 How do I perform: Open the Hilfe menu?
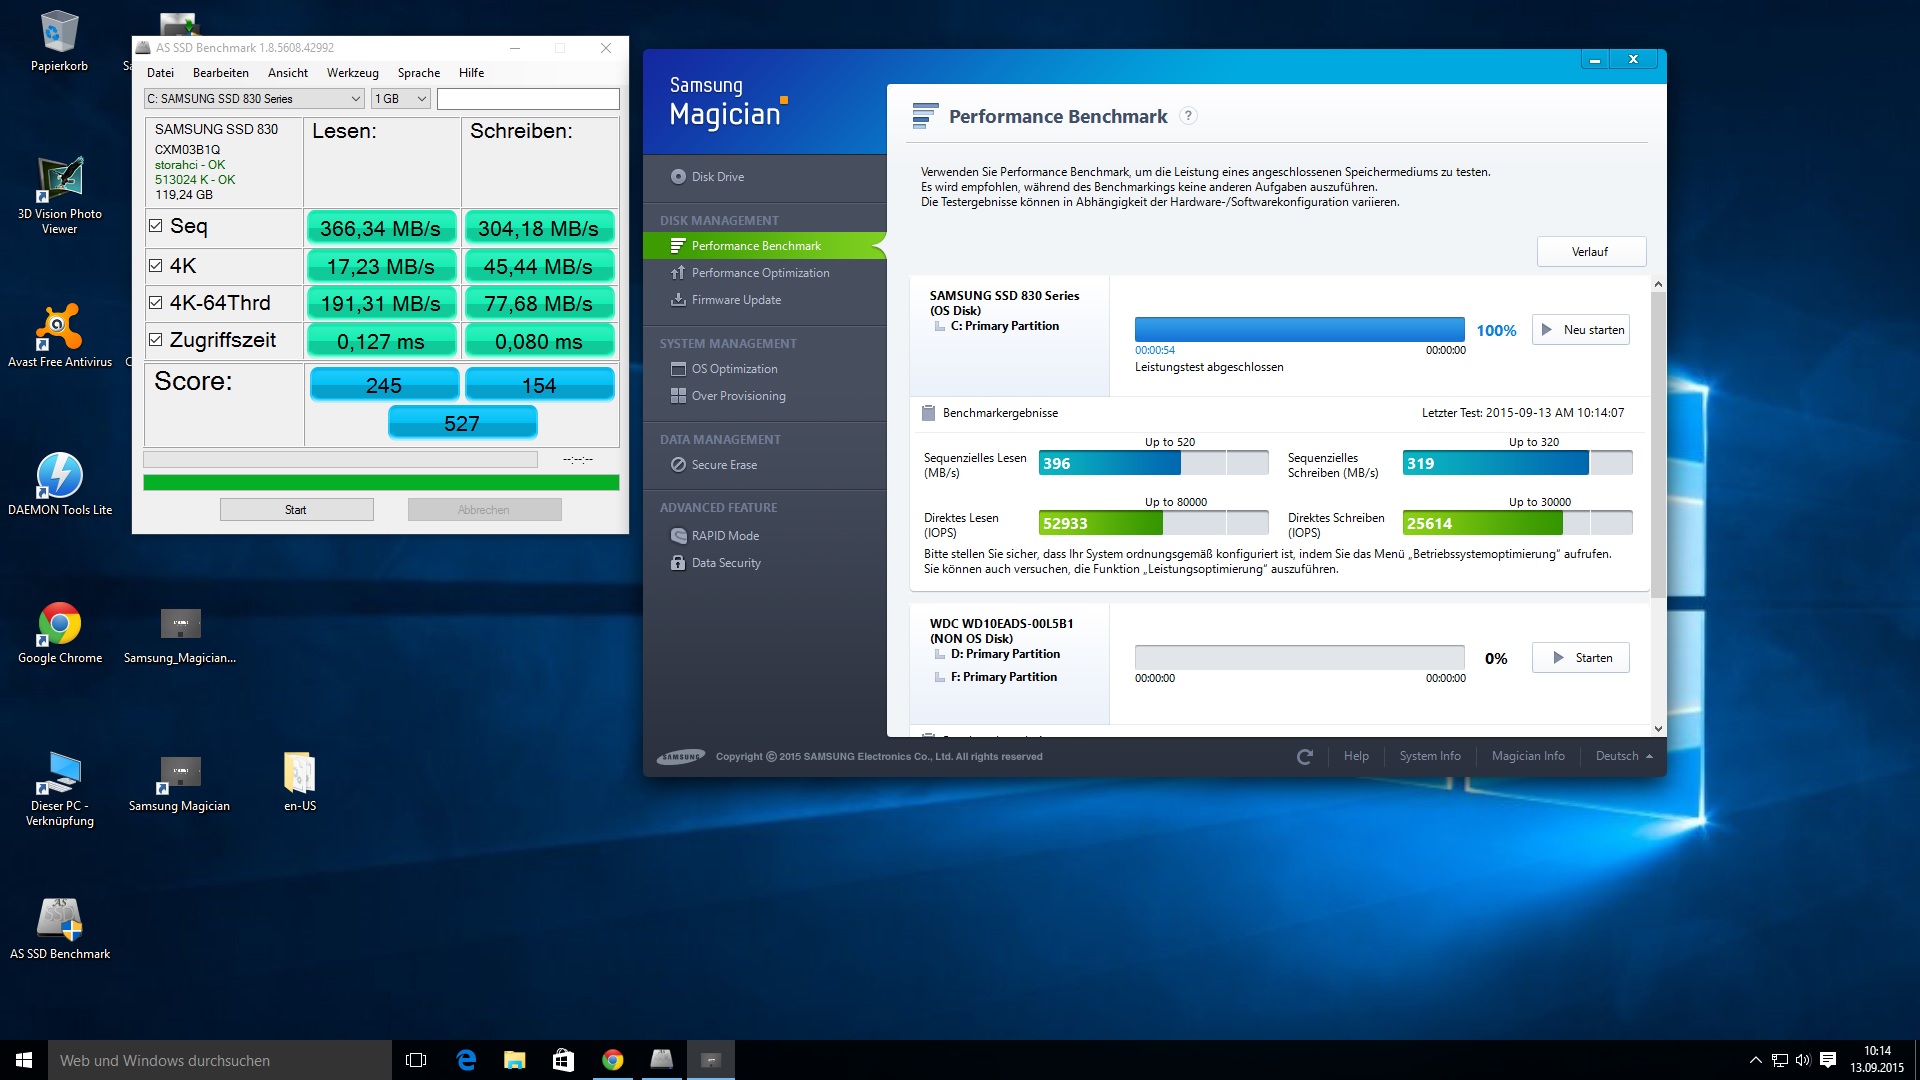pos(472,73)
